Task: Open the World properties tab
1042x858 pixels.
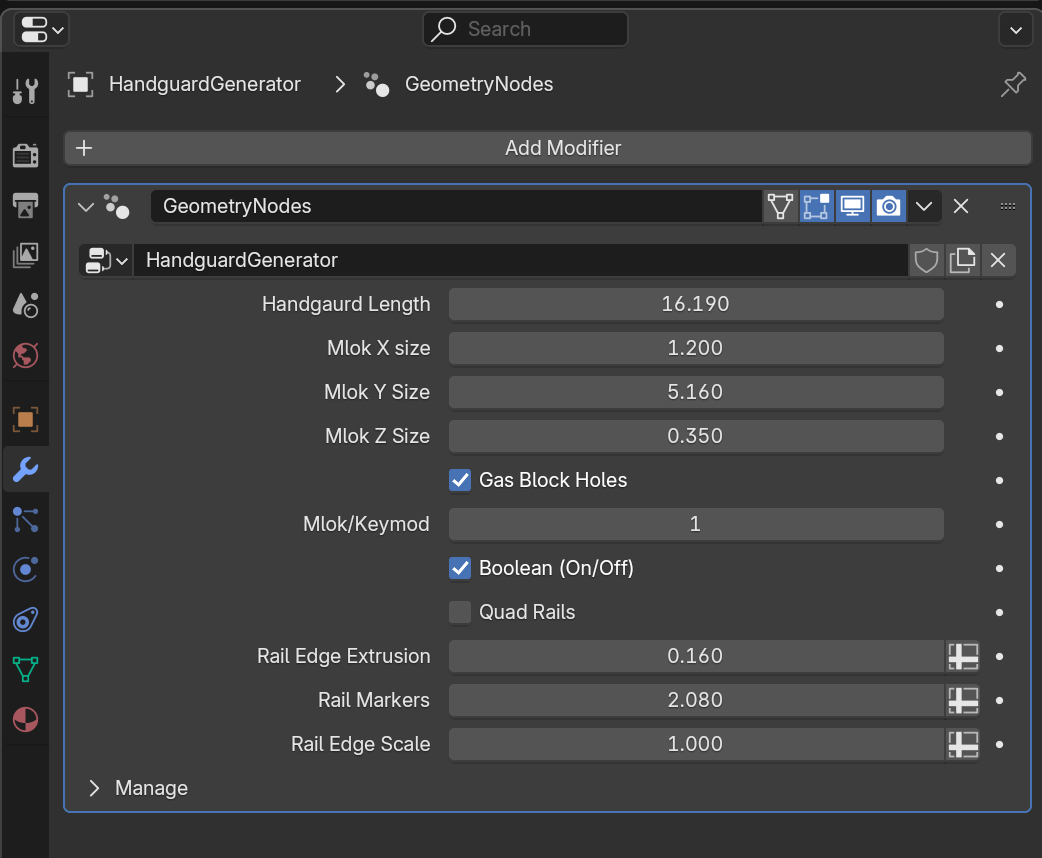Action: point(25,355)
